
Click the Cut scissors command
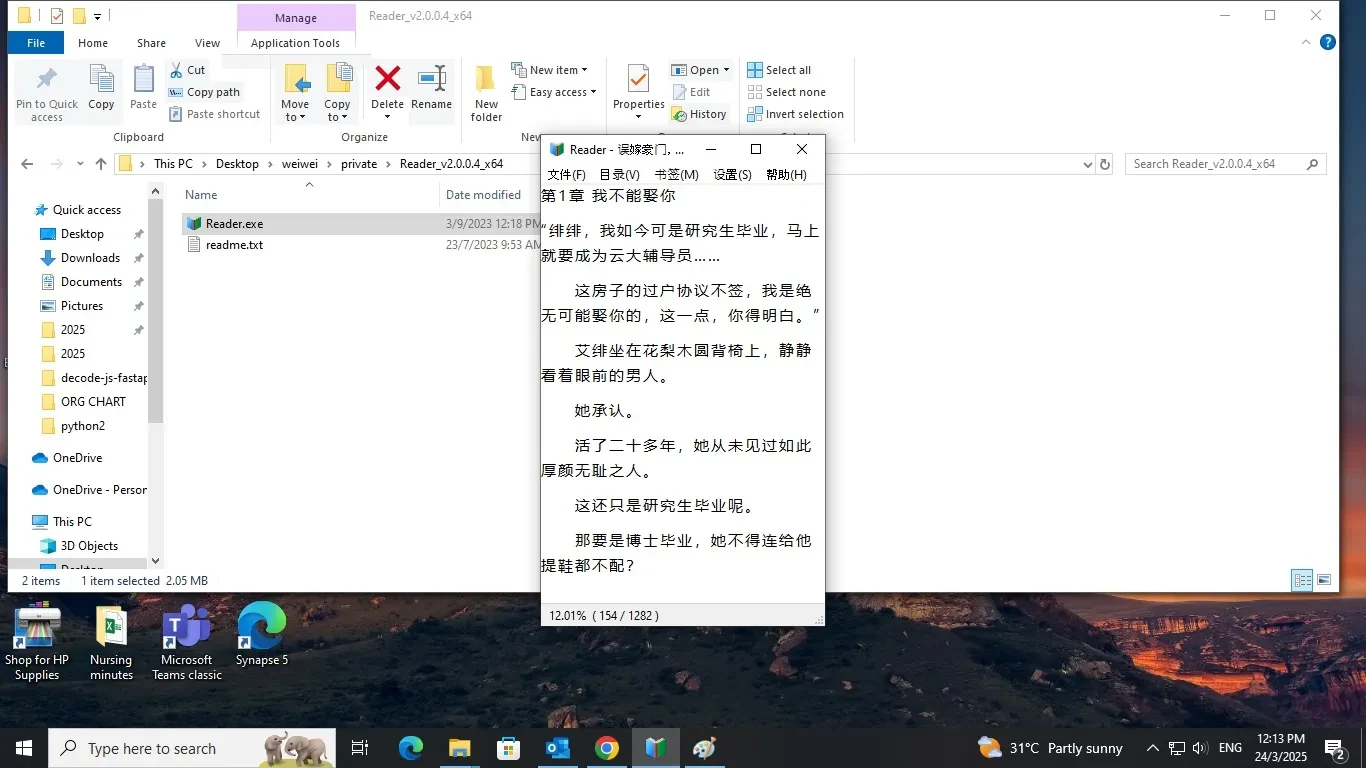click(x=187, y=70)
